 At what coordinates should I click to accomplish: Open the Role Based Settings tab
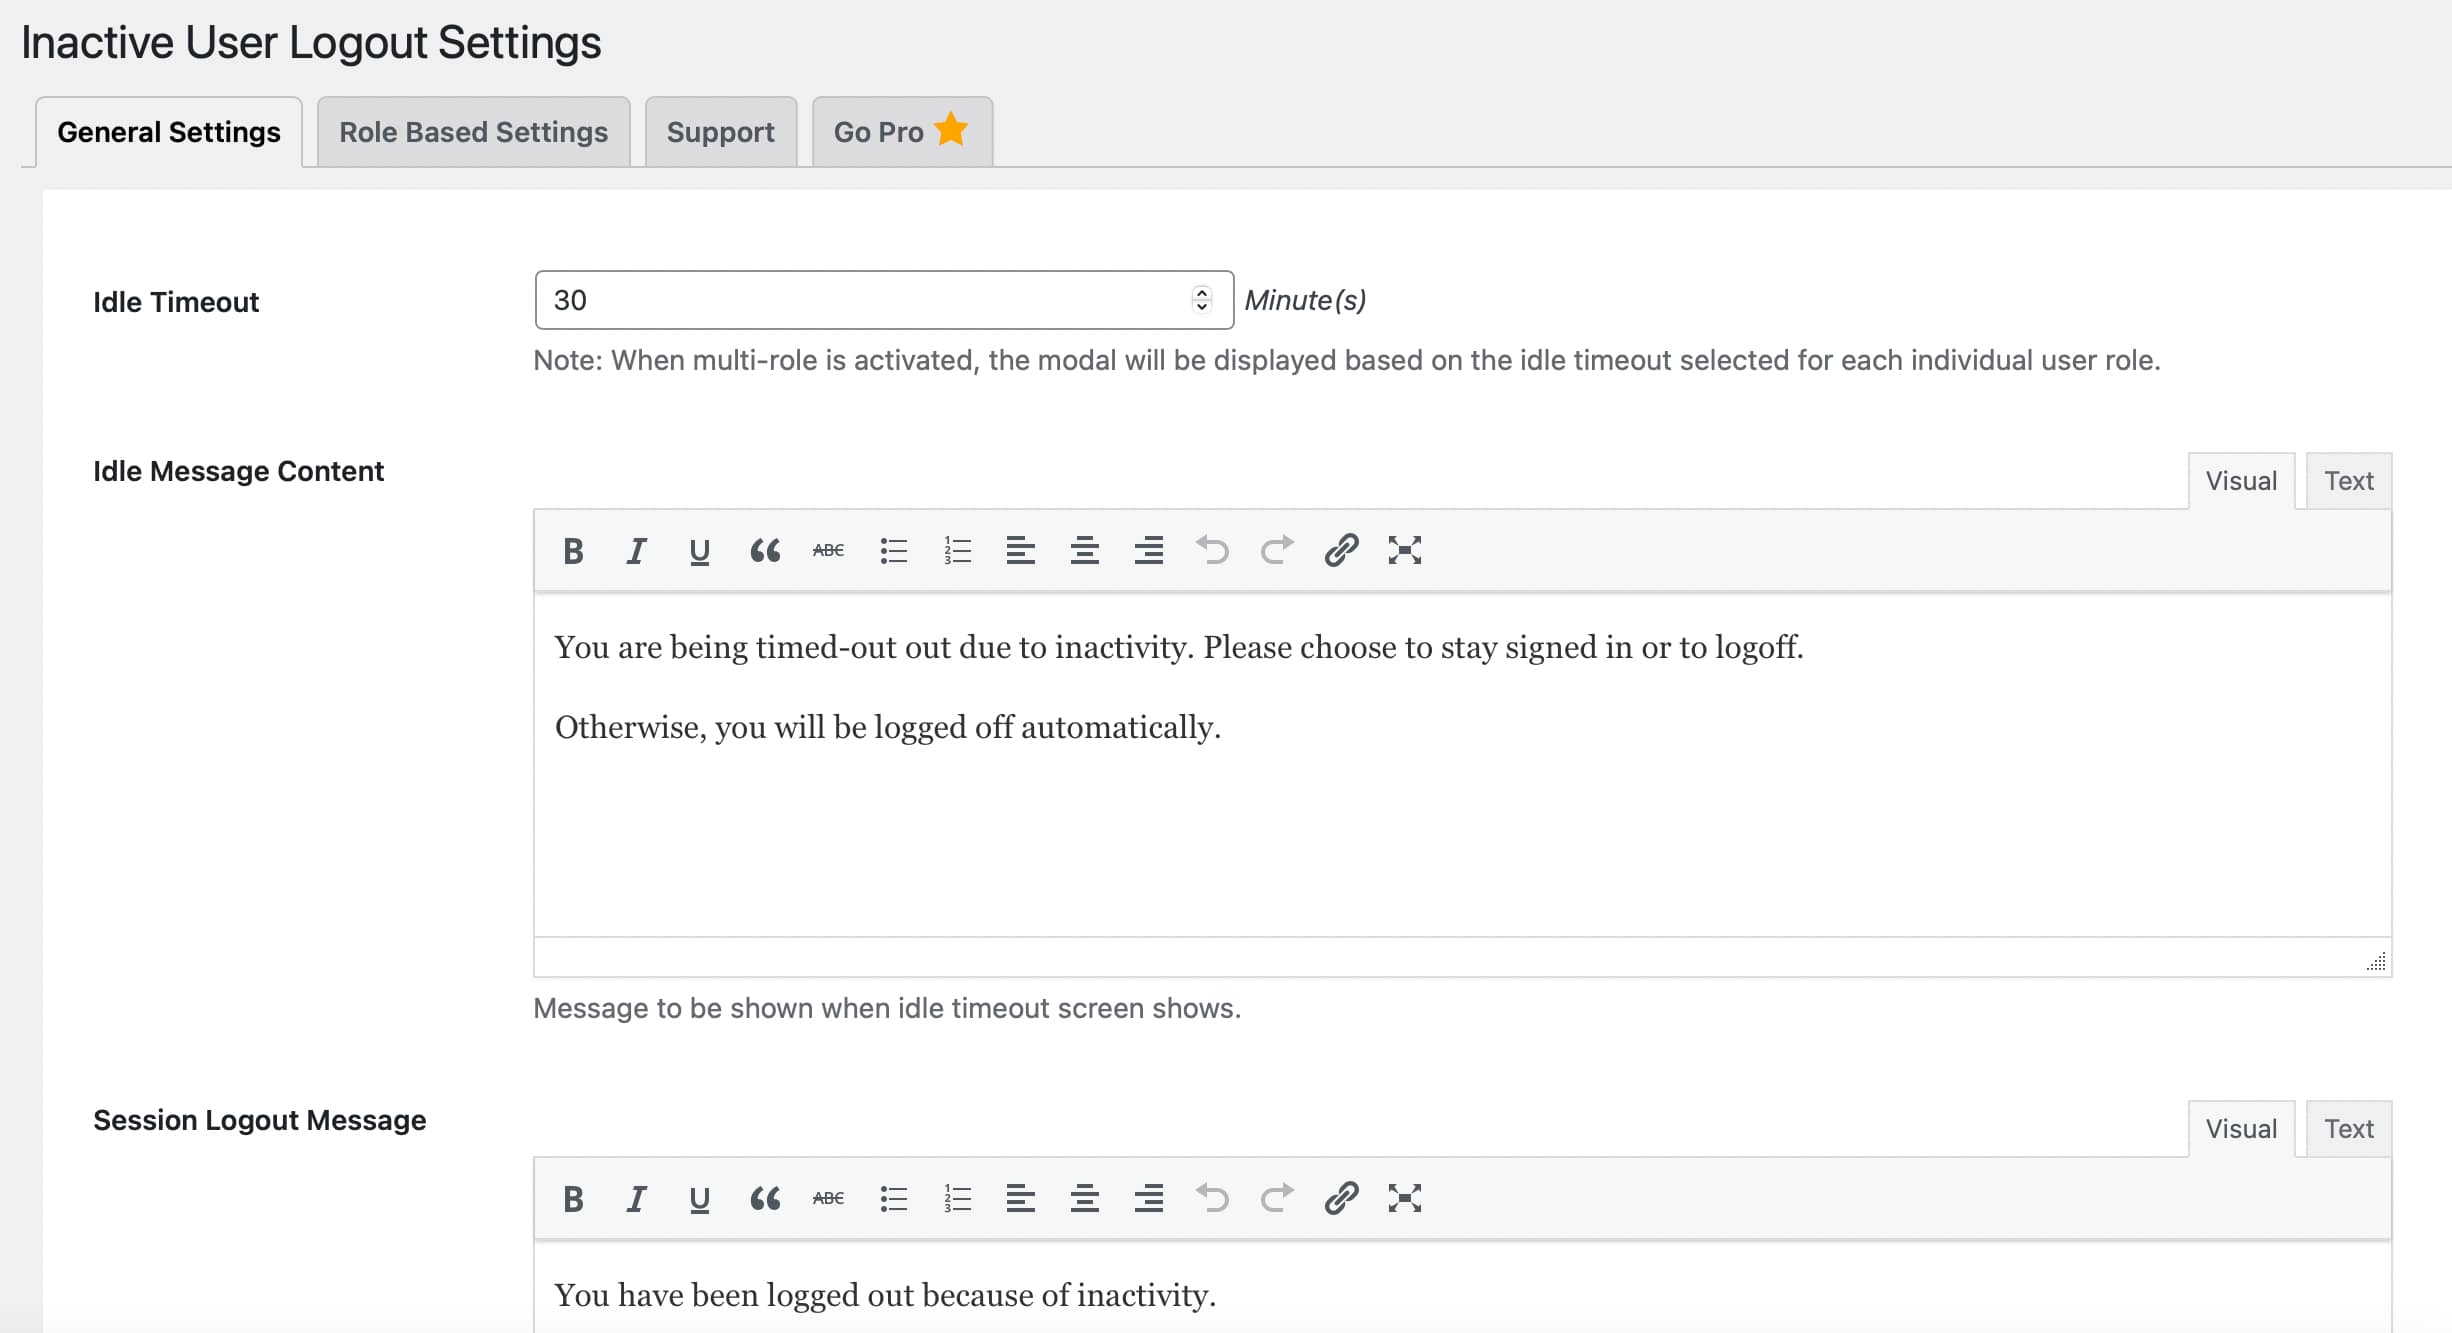coord(473,131)
